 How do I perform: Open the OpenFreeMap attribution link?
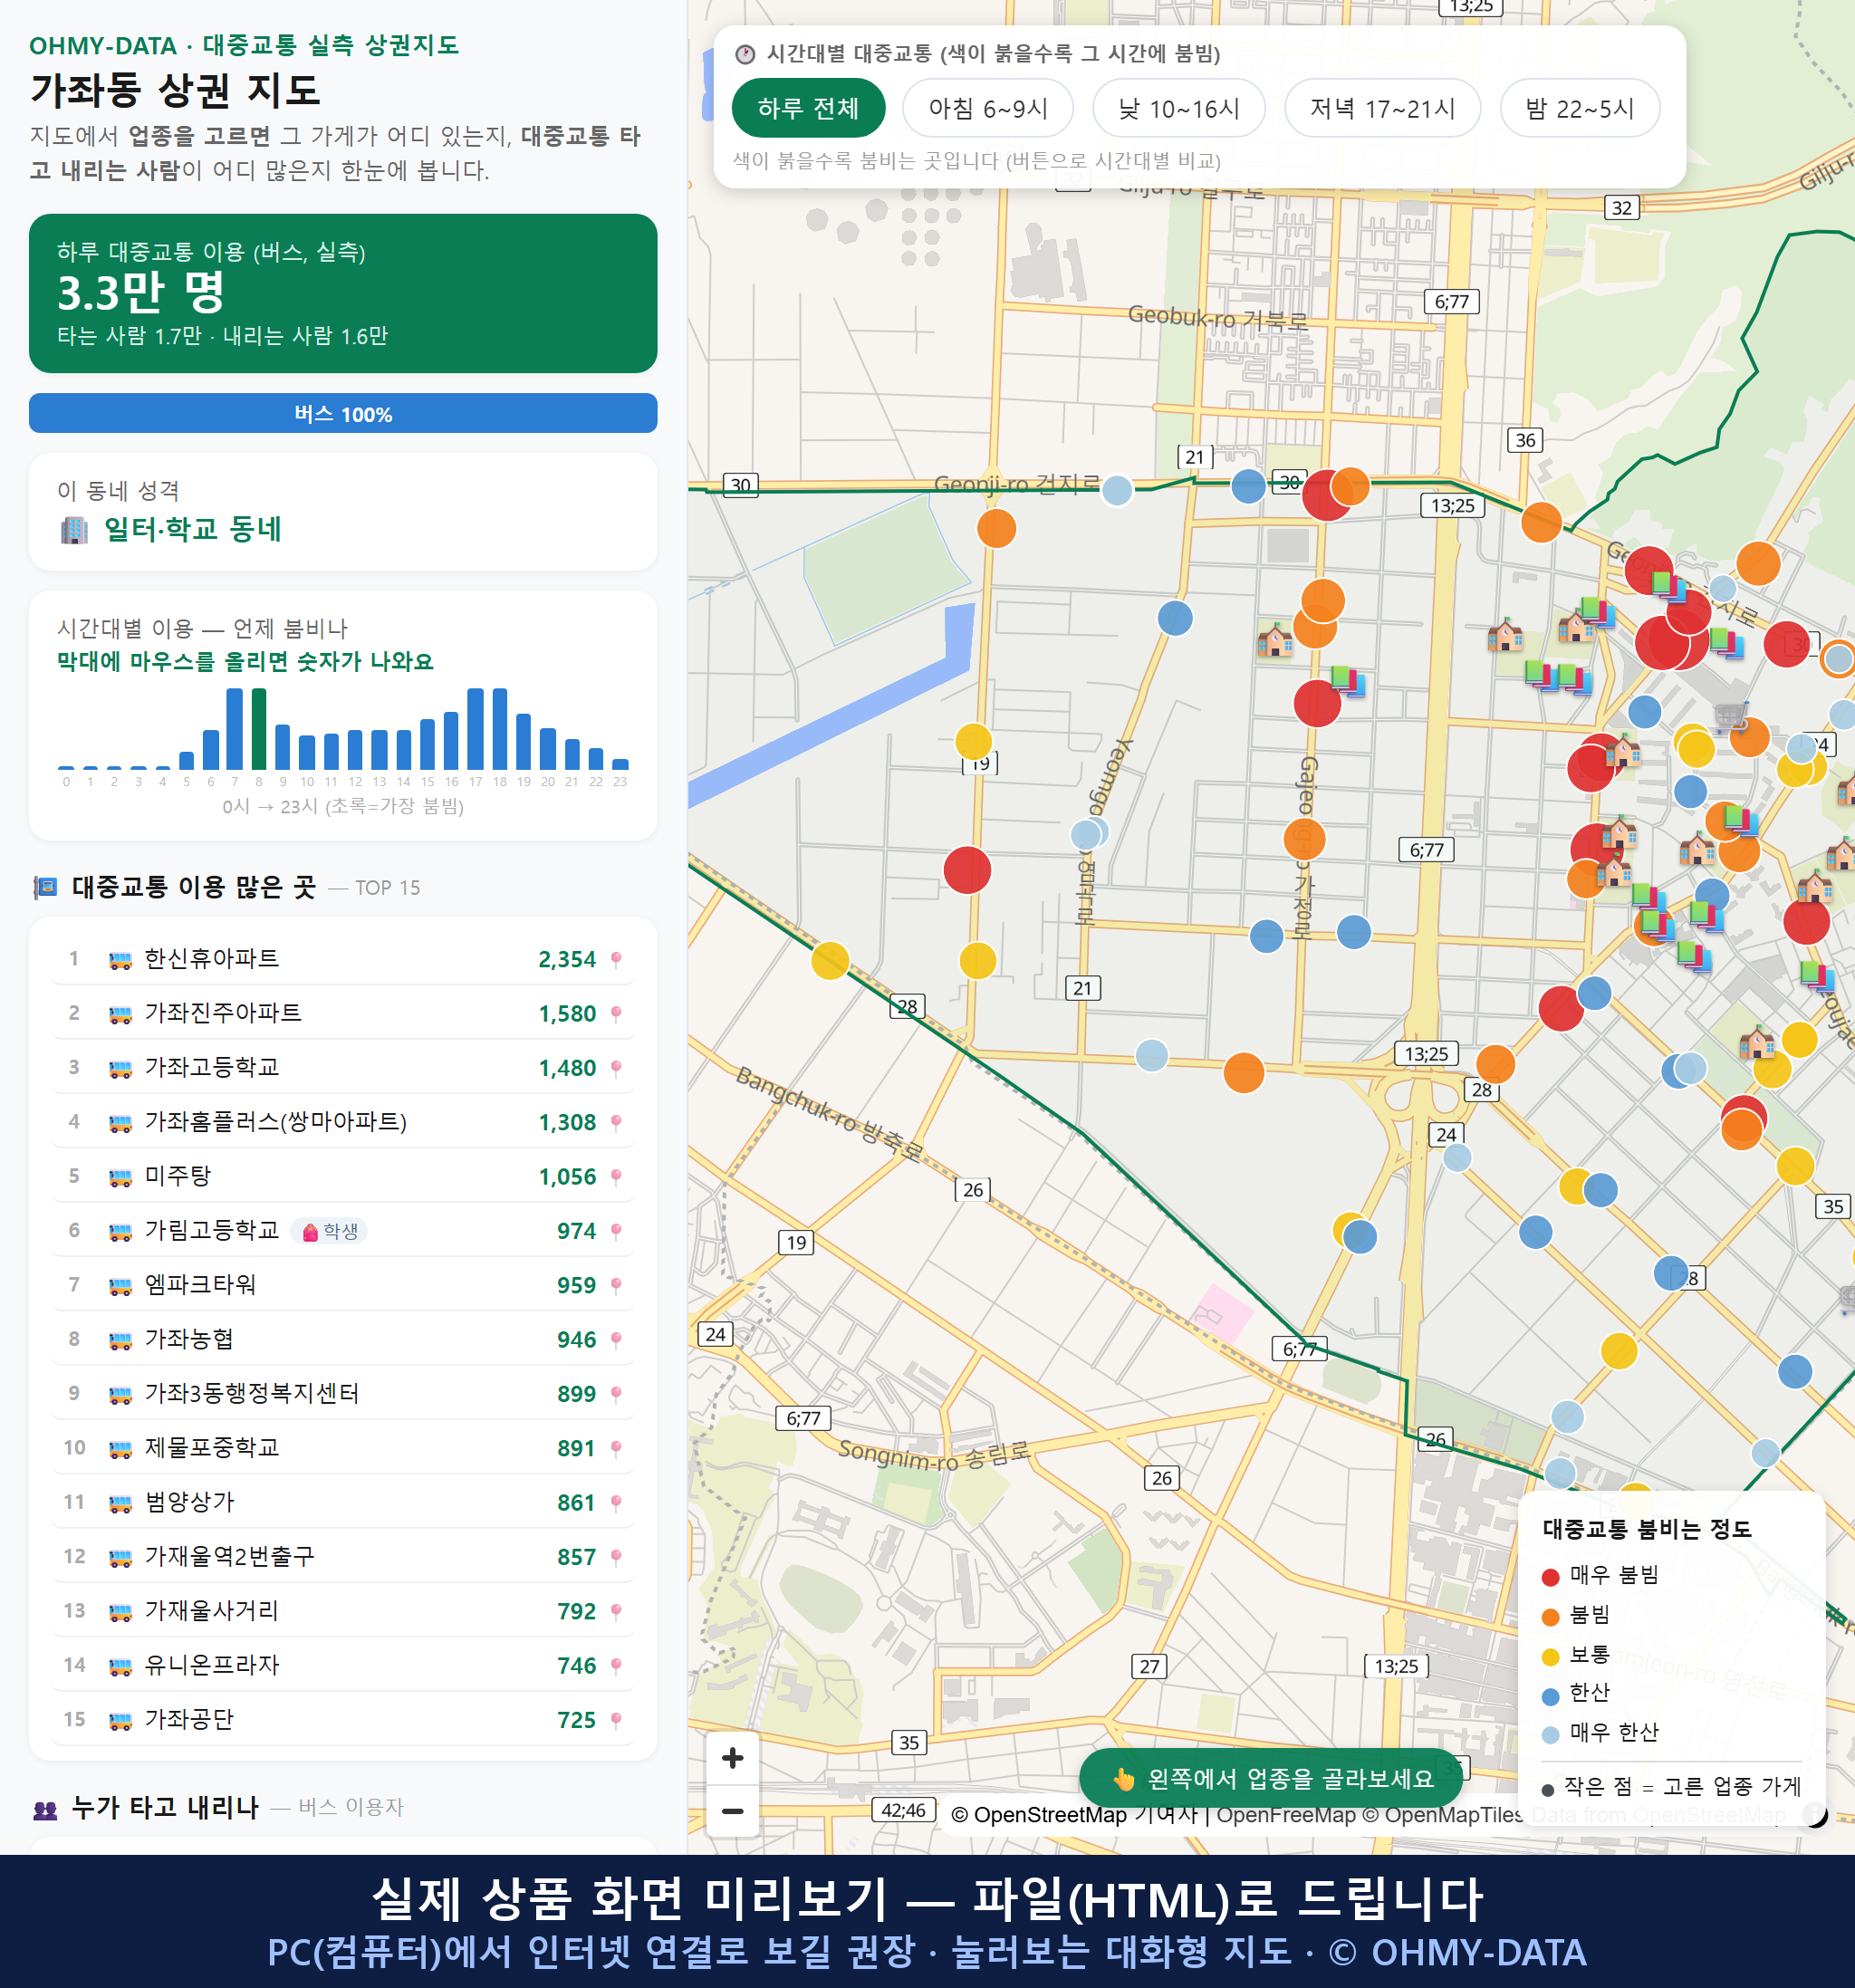[x=1285, y=1814]
